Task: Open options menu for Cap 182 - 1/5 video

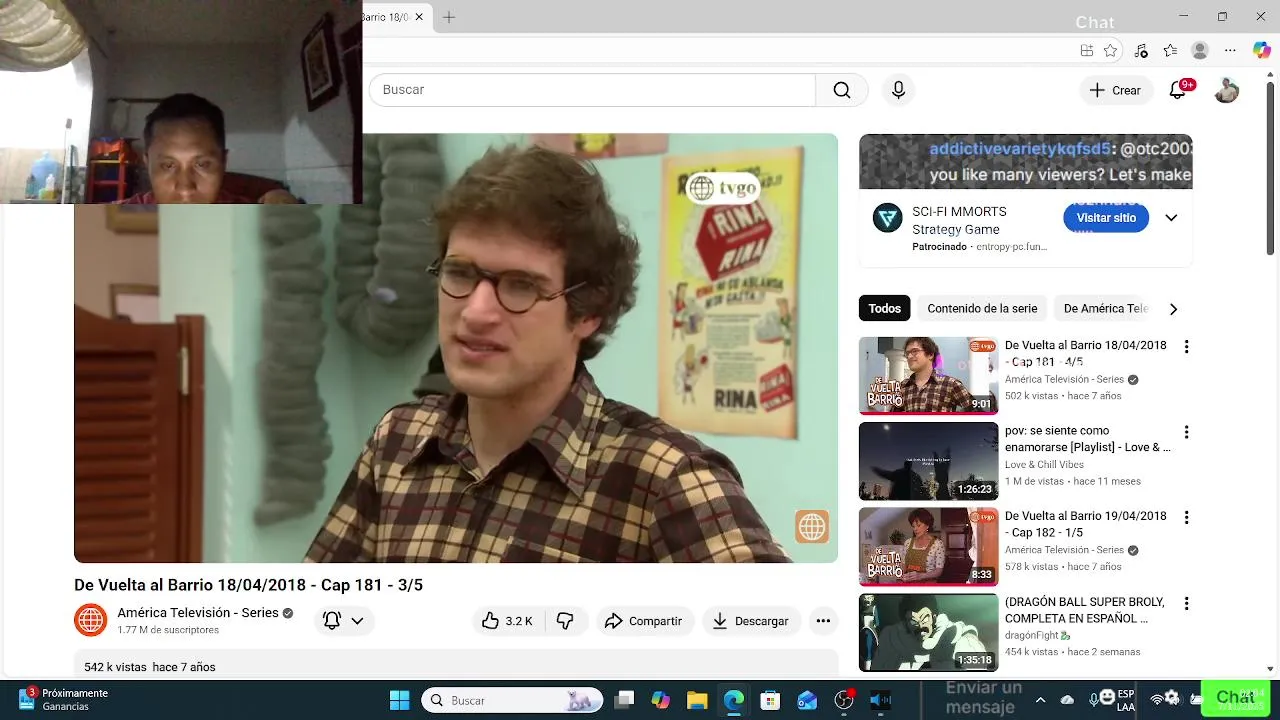Action: tap(1186, 518)
